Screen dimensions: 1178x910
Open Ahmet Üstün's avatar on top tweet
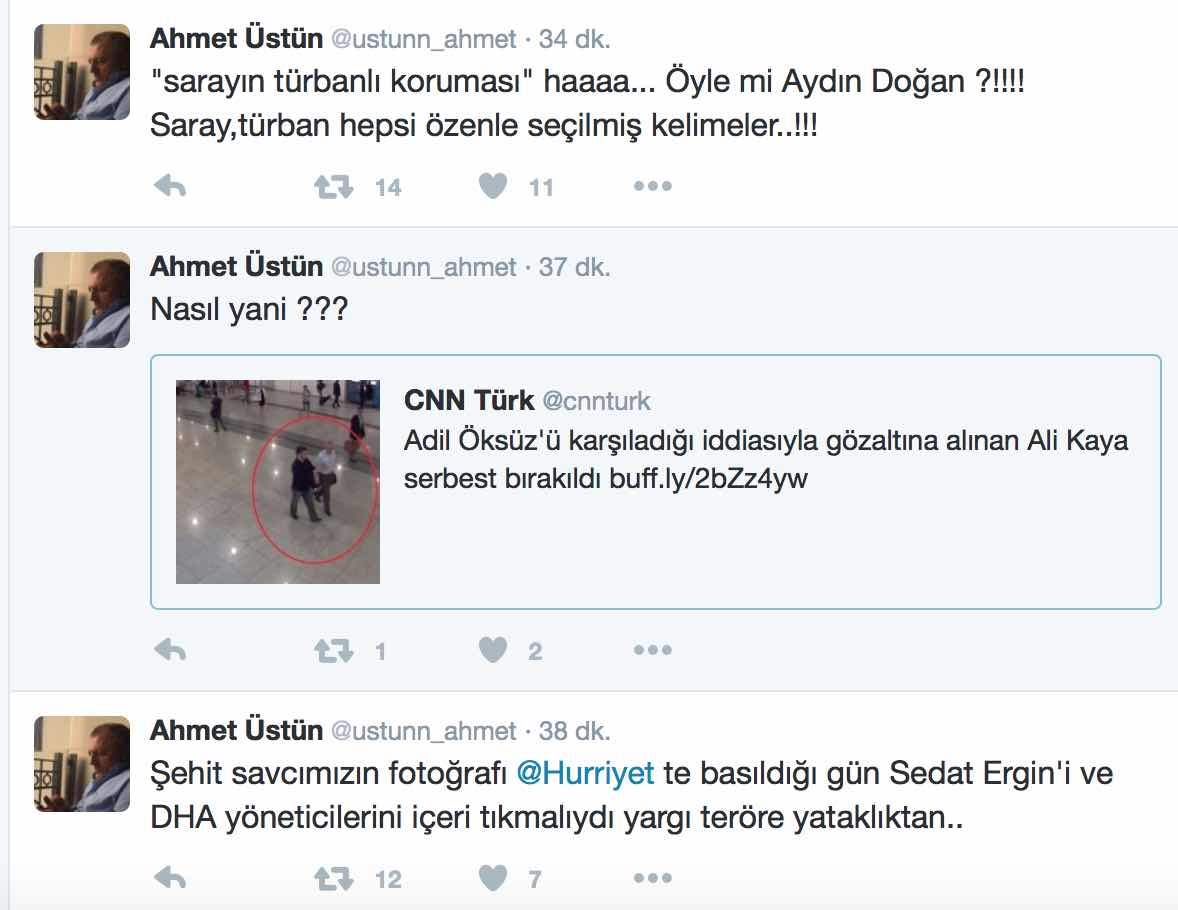click(82, 72)
